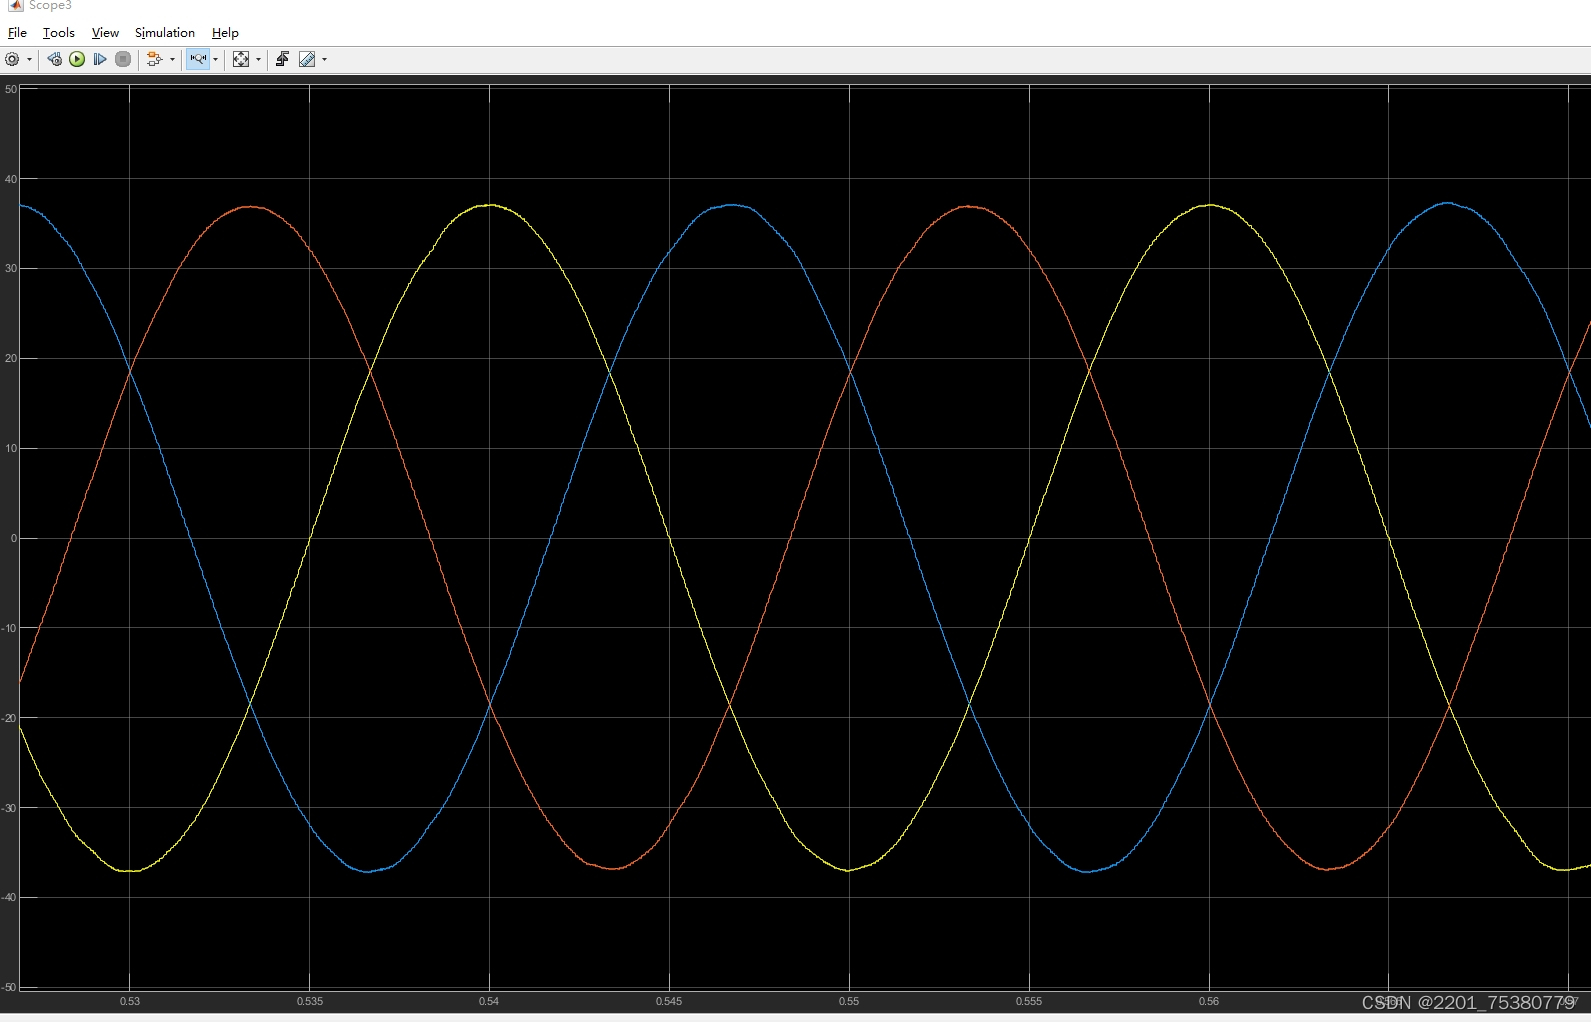This screenshot has width=1591, height=1022.
Task: Click the y-axis label -20
Action: [x=9, y=718]
